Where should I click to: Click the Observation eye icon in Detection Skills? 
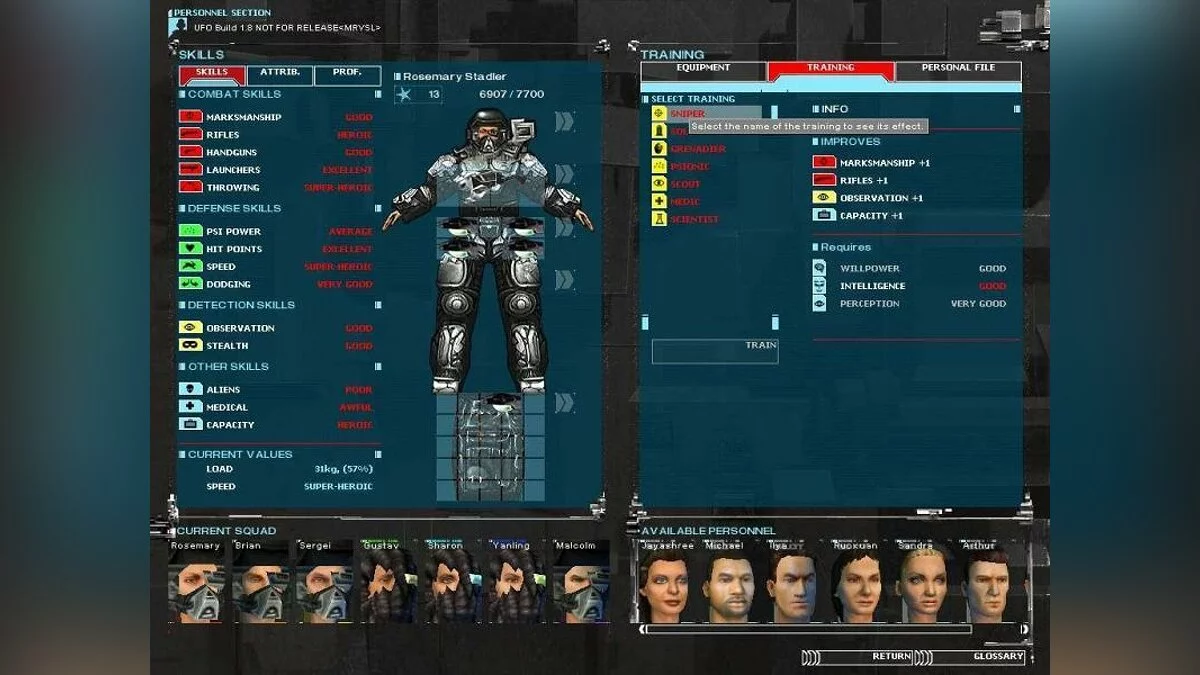[190, 327]
